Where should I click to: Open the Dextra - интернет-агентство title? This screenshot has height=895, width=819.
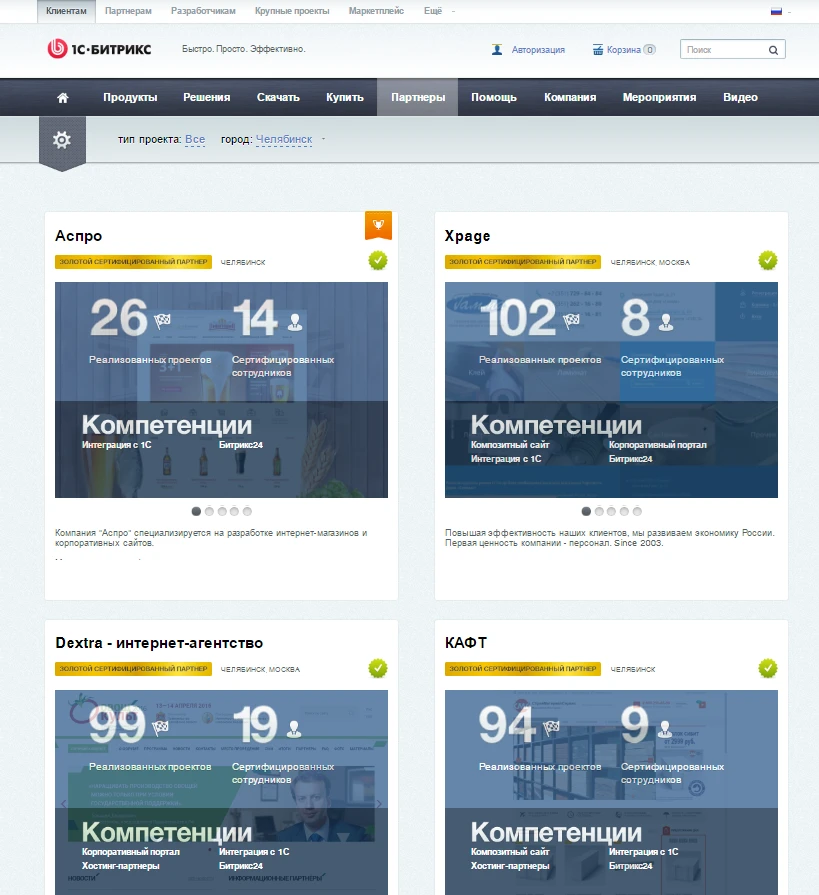(159, 643)
